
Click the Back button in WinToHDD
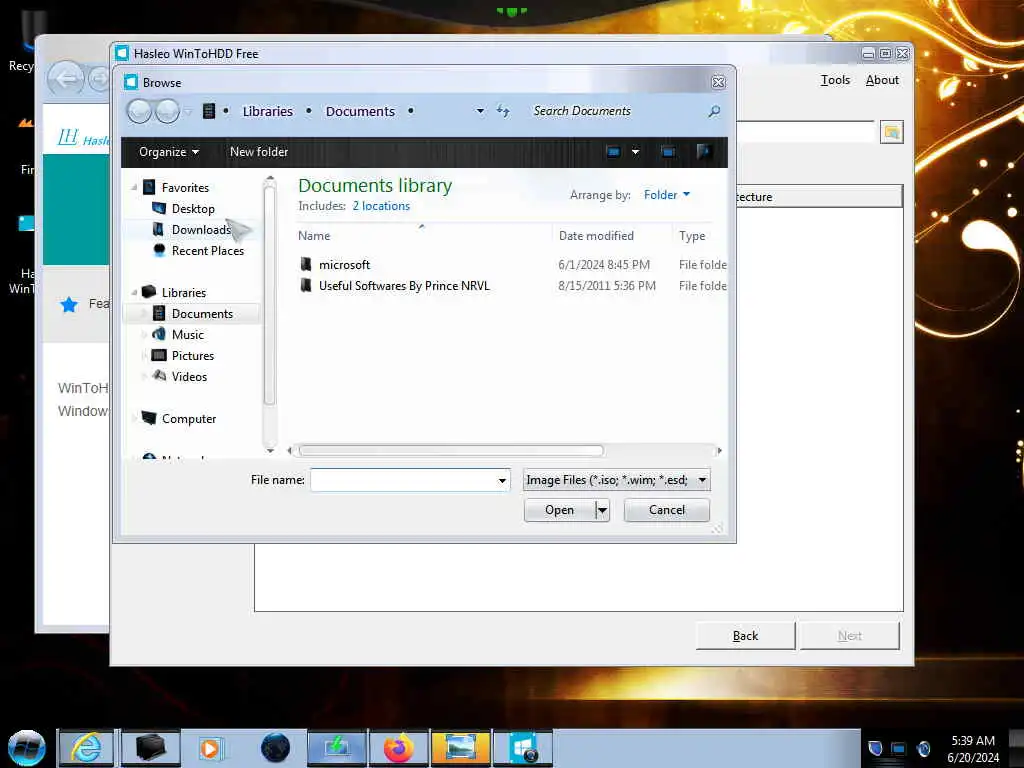[x=745, y=635]
